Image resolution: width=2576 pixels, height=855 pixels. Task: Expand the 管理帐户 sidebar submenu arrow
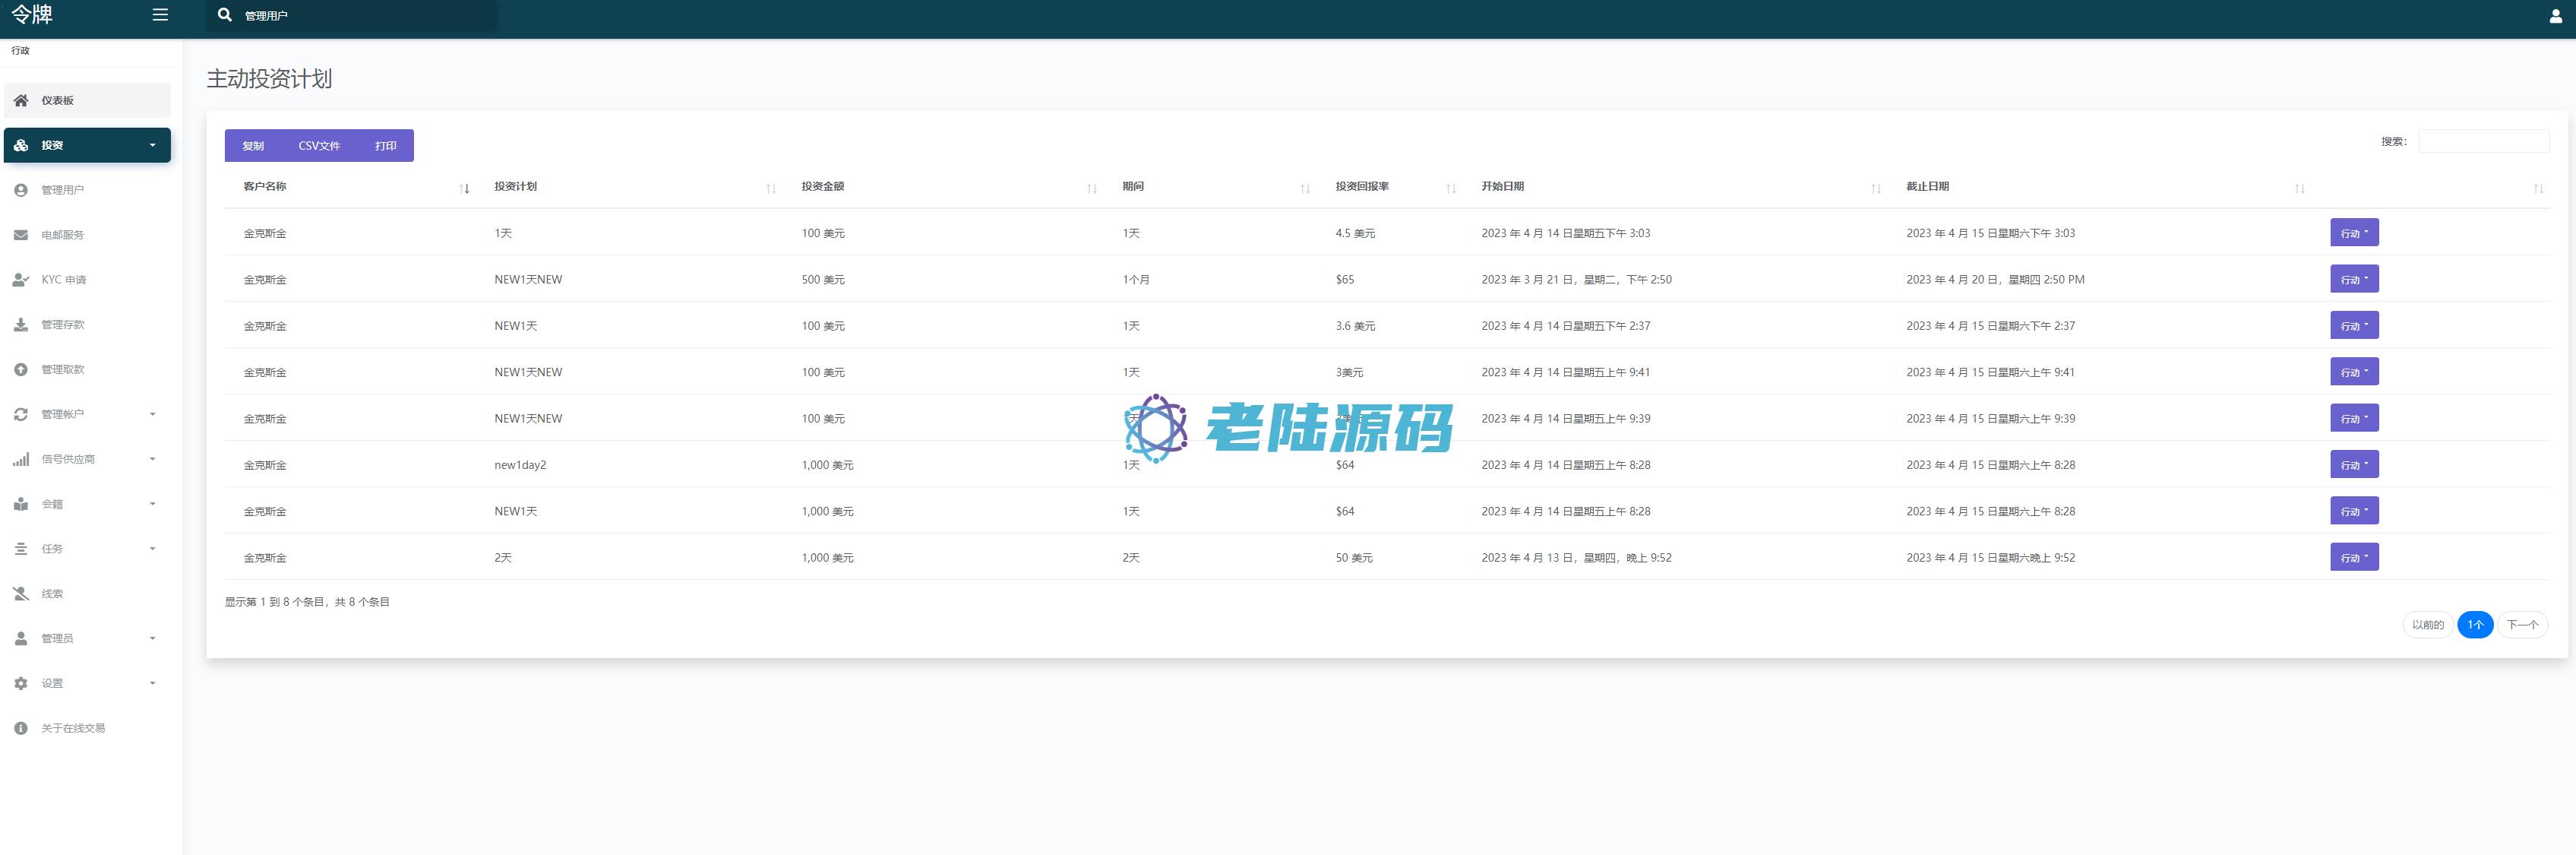tap(153, 414)
